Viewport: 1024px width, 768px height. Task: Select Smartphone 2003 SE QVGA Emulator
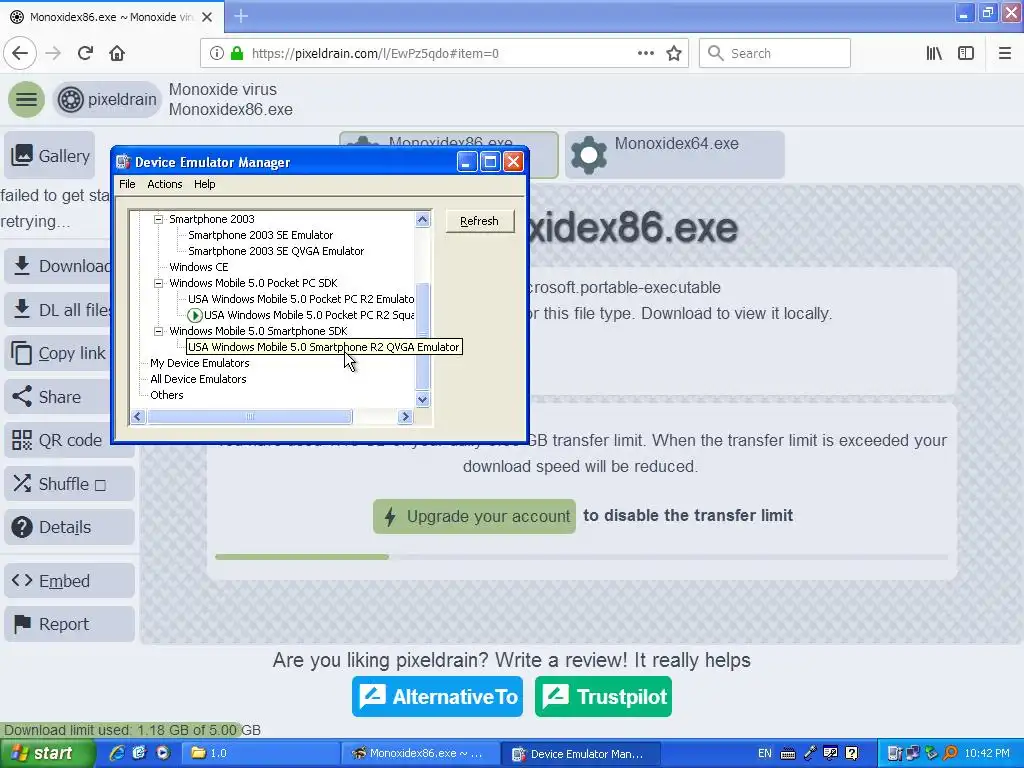click(x=276, y=251)
